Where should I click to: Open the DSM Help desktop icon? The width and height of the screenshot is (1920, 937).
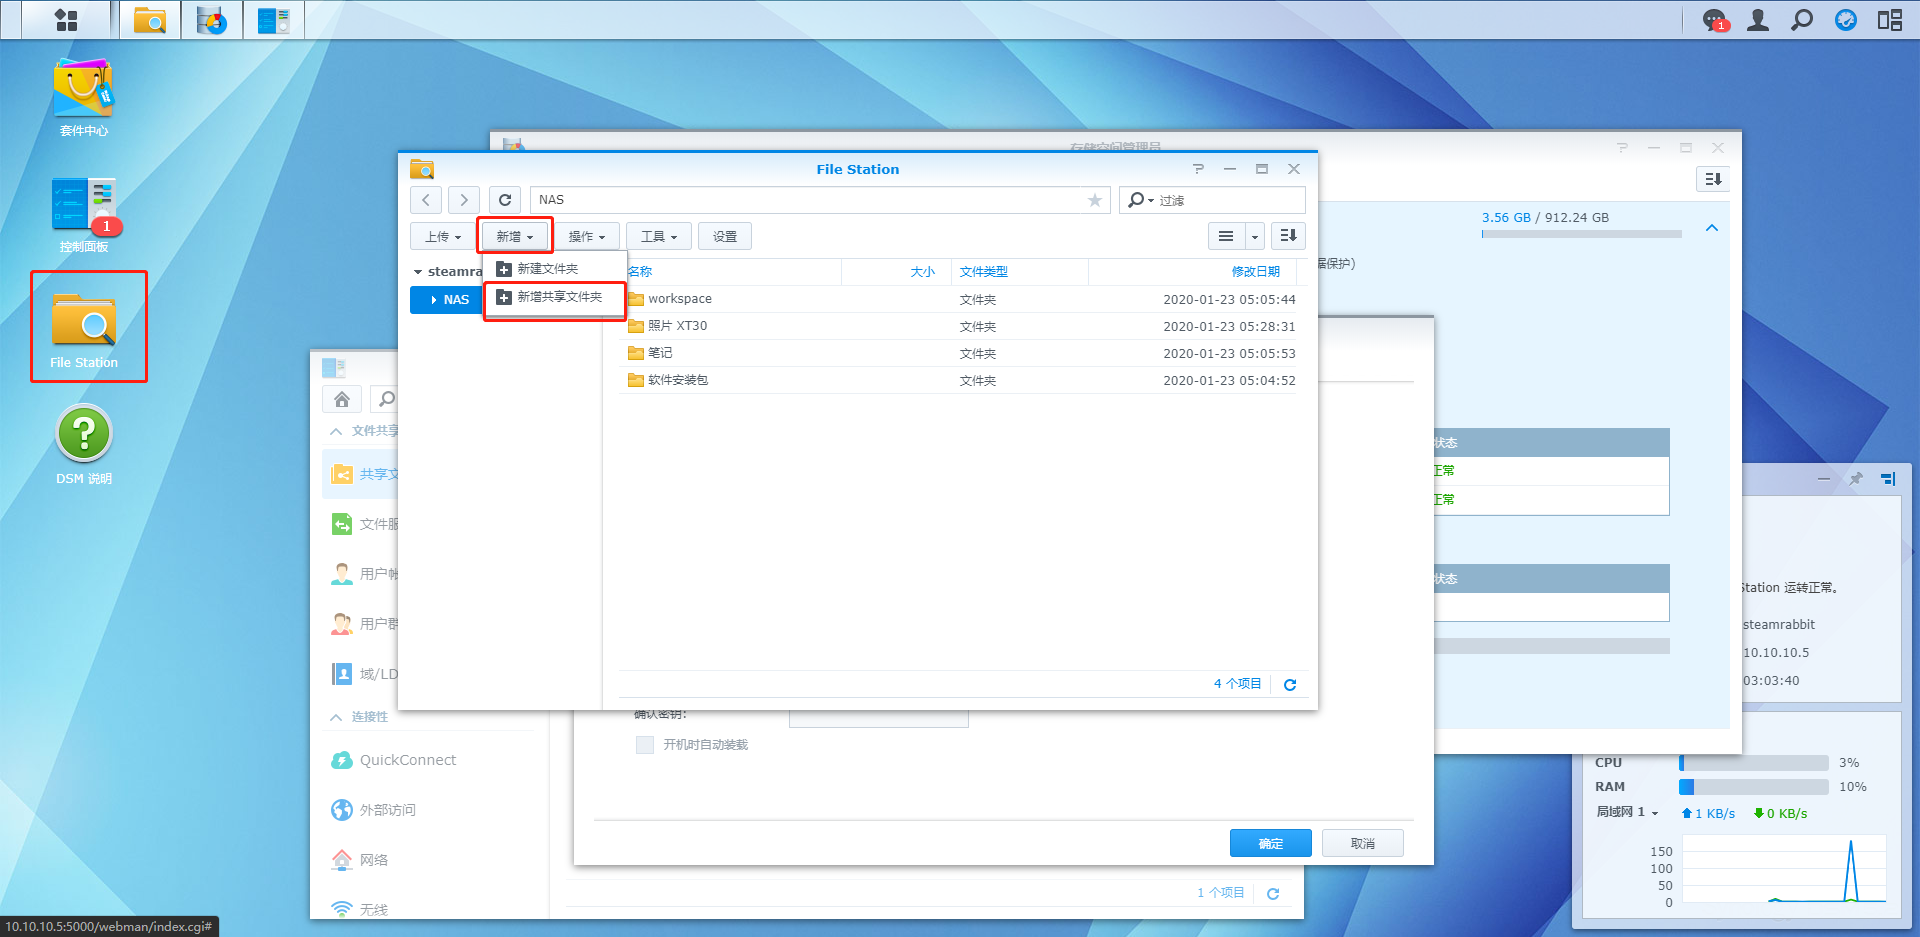click(84, 444)
